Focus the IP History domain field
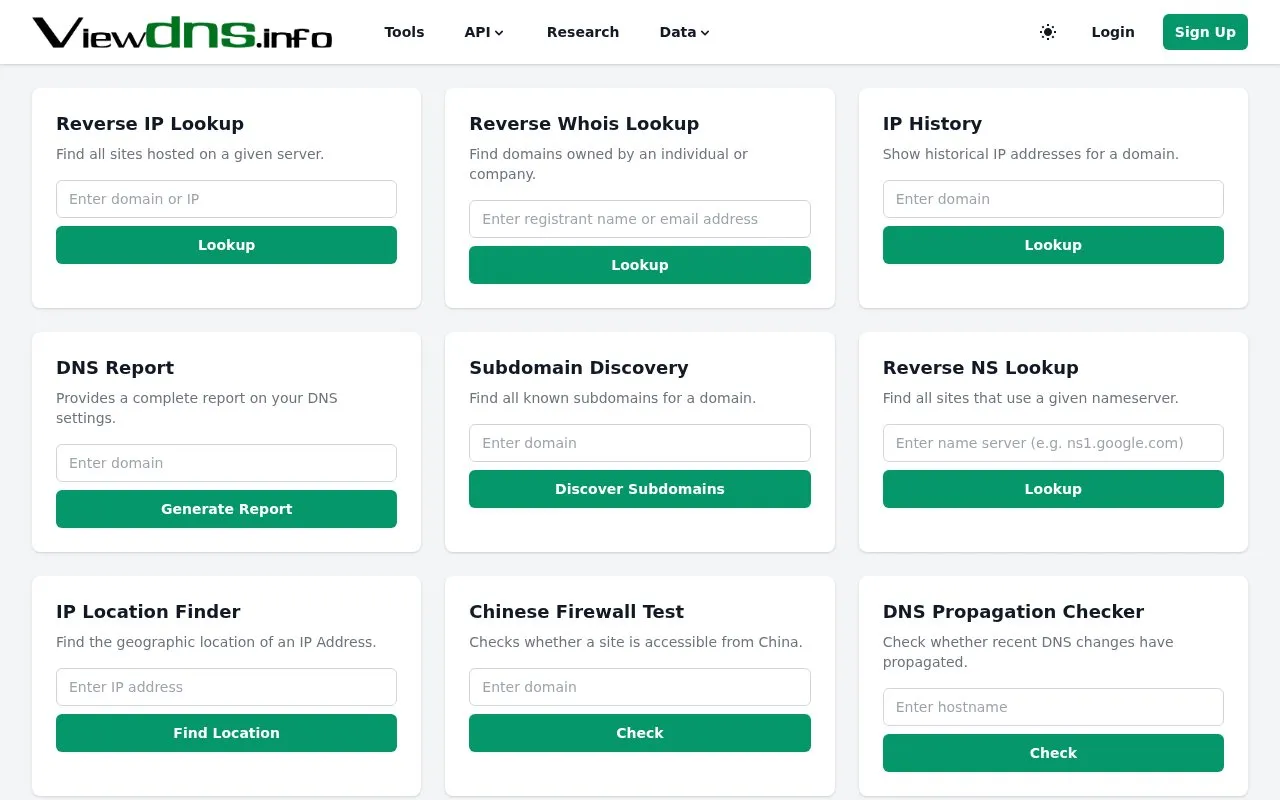 pos(1053,199)
